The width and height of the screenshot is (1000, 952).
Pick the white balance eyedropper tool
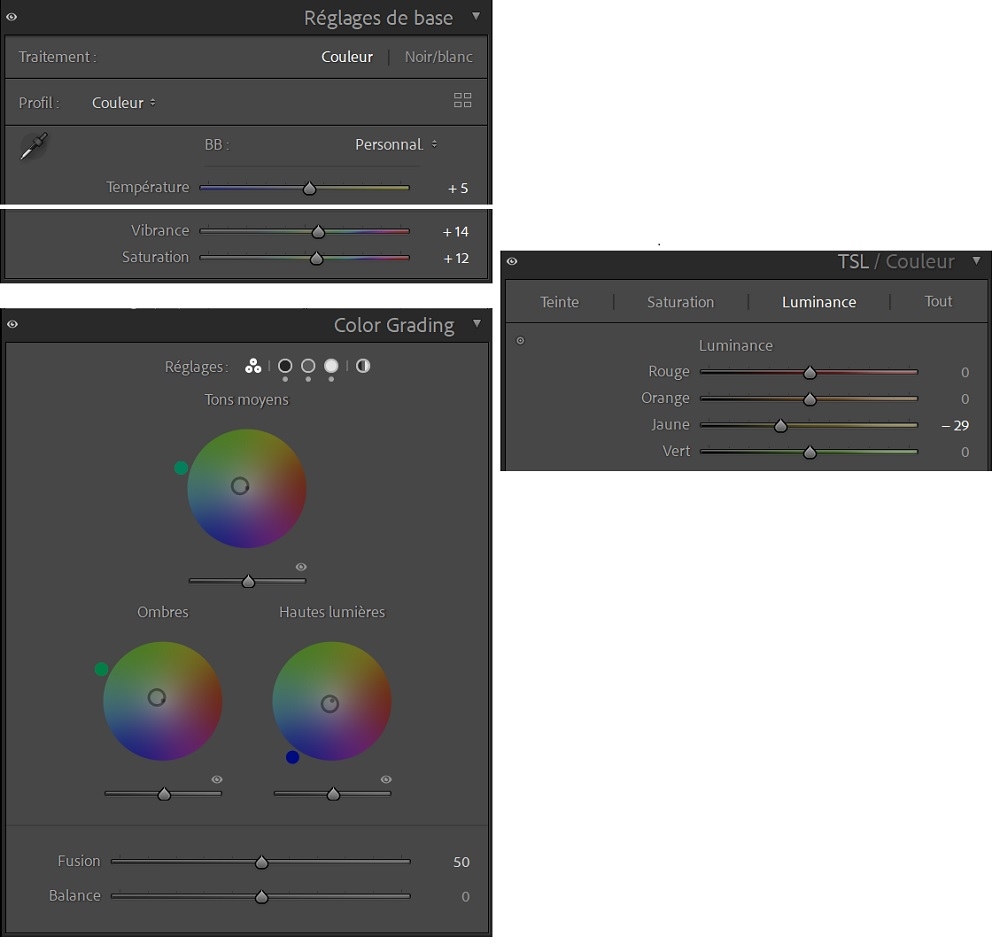coord(34,146)
